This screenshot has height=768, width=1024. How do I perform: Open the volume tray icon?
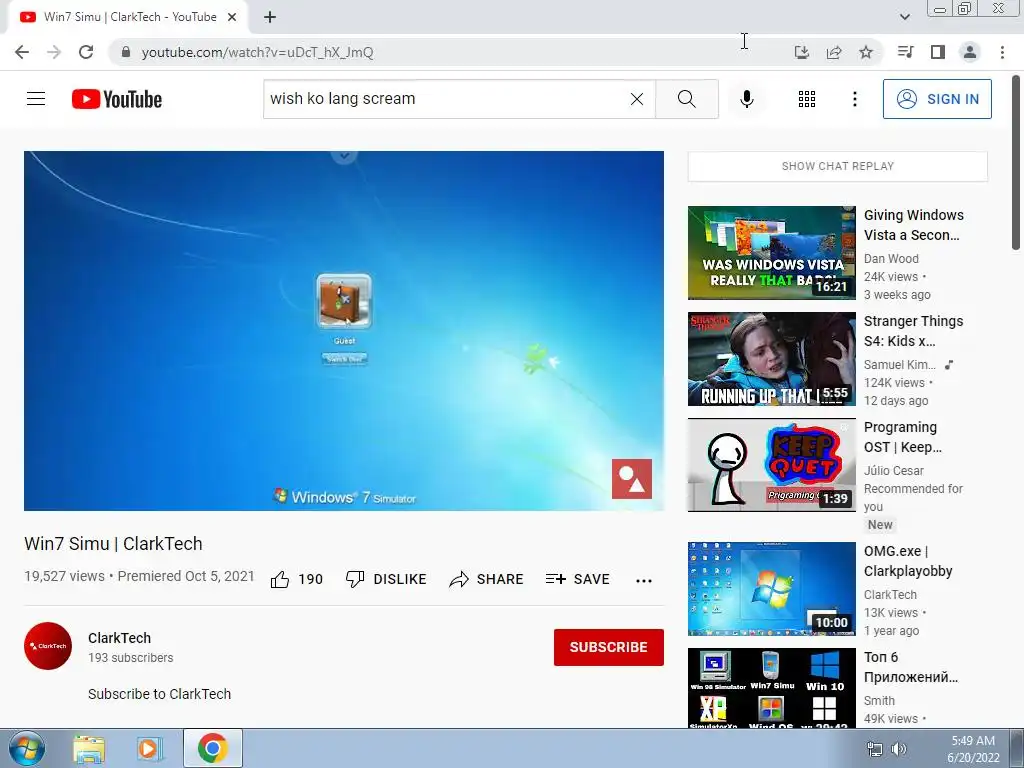coord(899,749)
